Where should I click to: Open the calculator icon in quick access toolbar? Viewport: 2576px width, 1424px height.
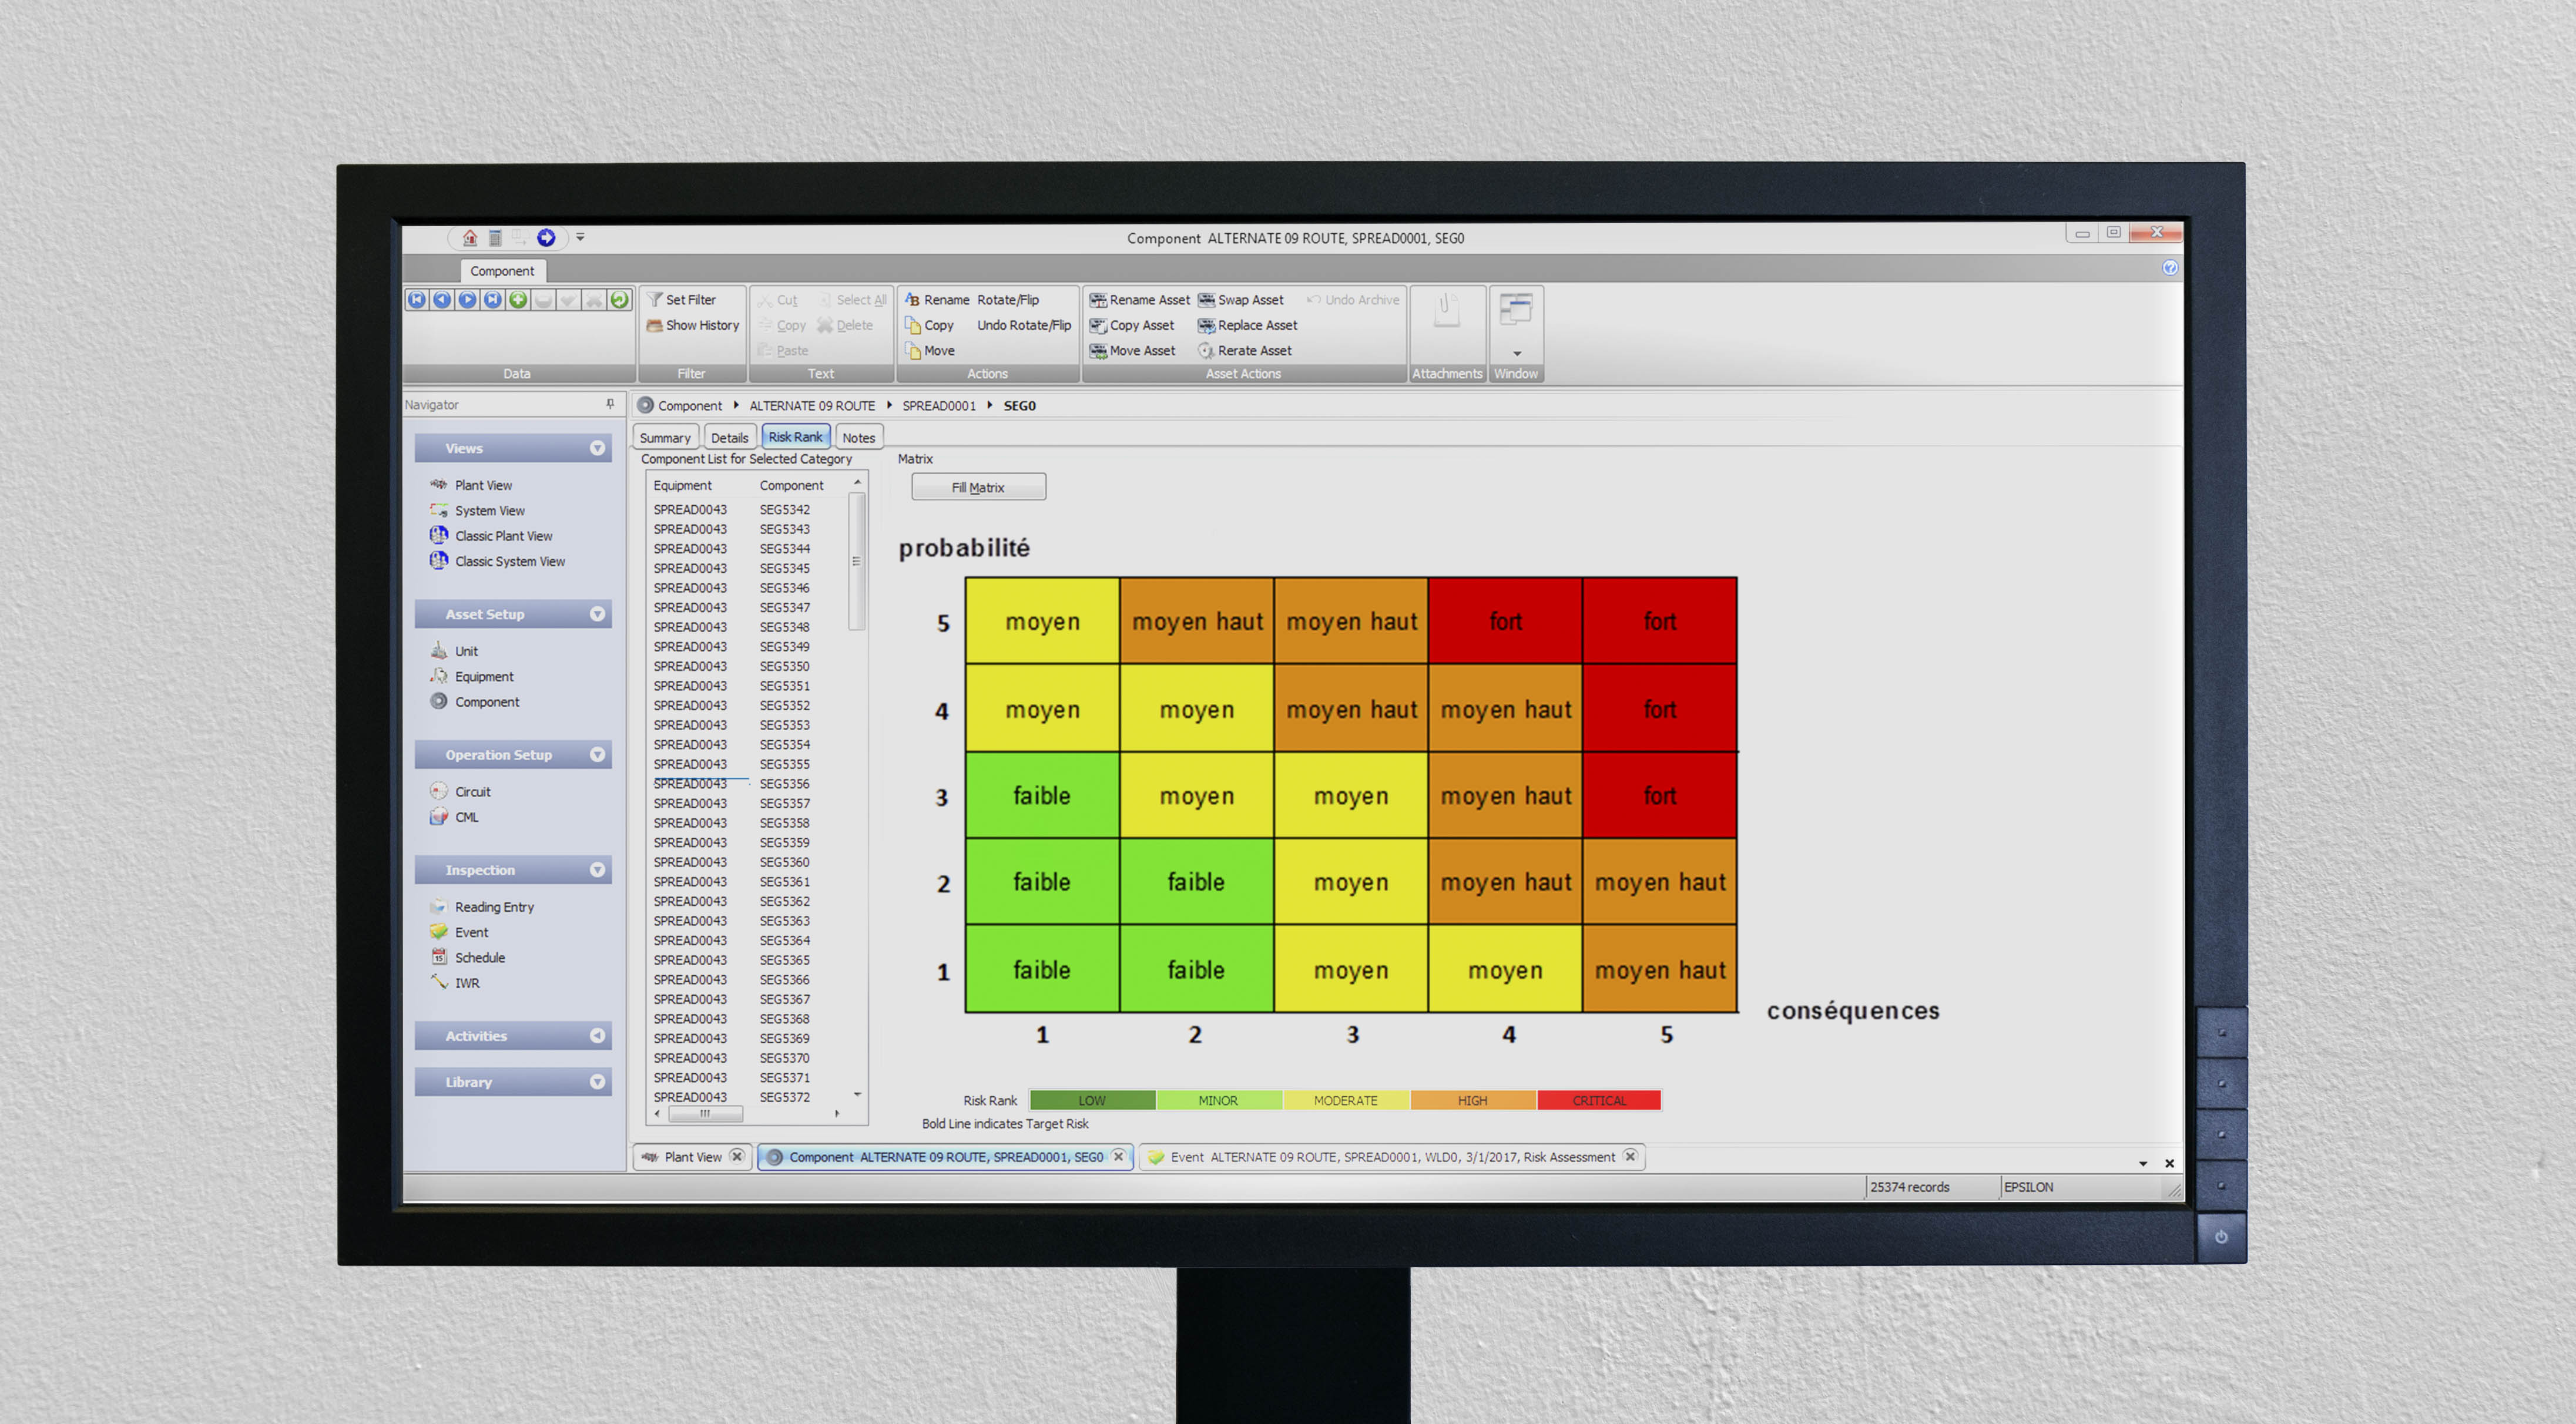[495, 237]
